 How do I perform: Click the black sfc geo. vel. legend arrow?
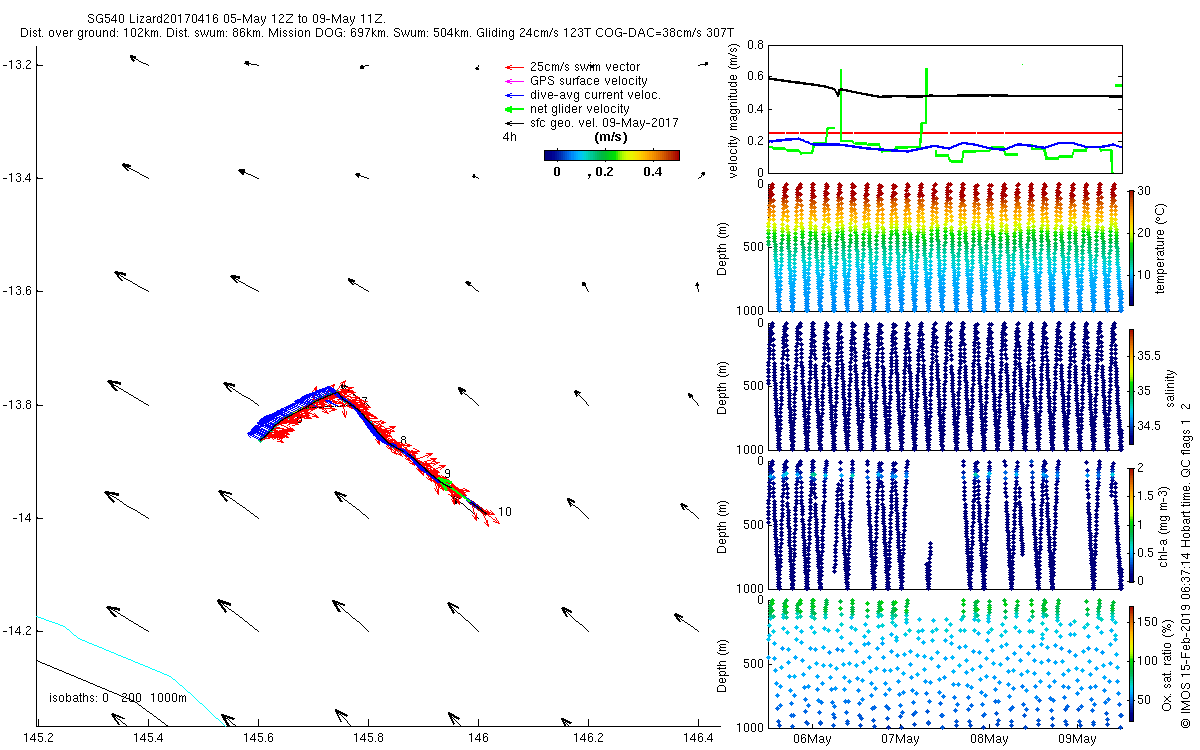pos(511,123)
